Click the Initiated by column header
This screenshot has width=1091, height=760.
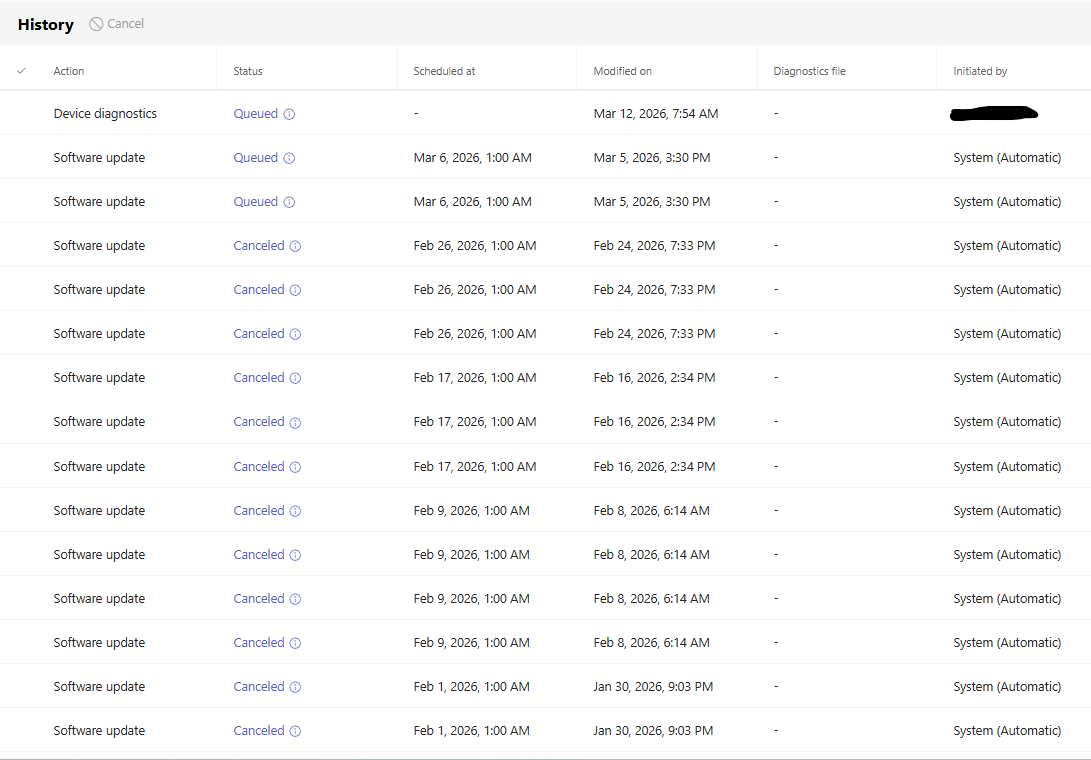980,71
